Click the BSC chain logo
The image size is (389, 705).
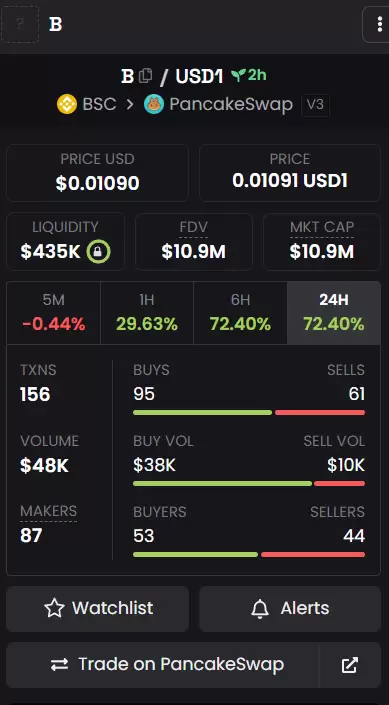pyautogui.click(x=67, y=104)
